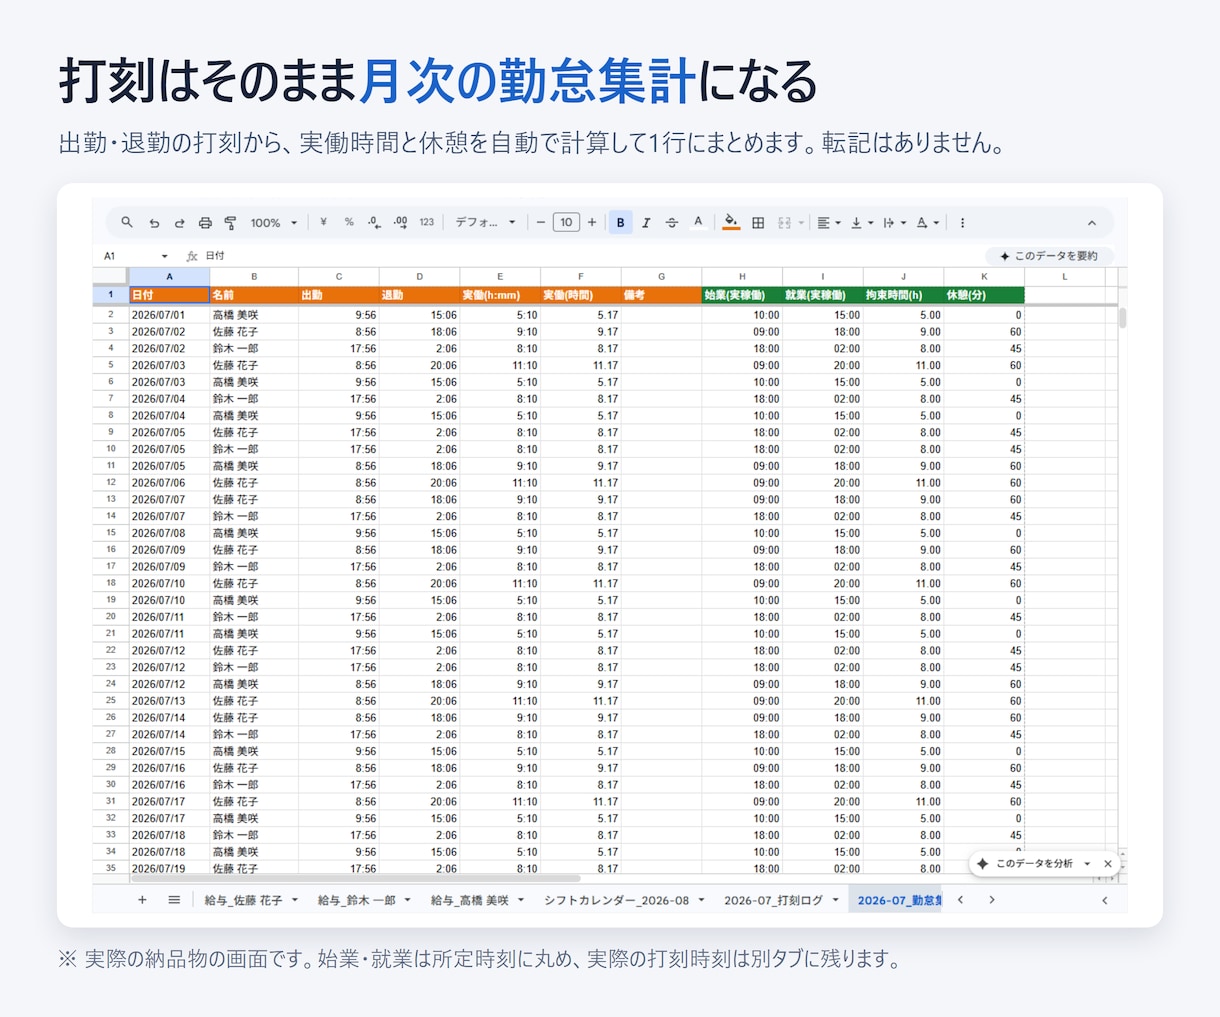Switch to the 給与_鈴木 一郎 sheet tab
Viewport: 1220px width, 1017px height.
(x=356, y=900)
